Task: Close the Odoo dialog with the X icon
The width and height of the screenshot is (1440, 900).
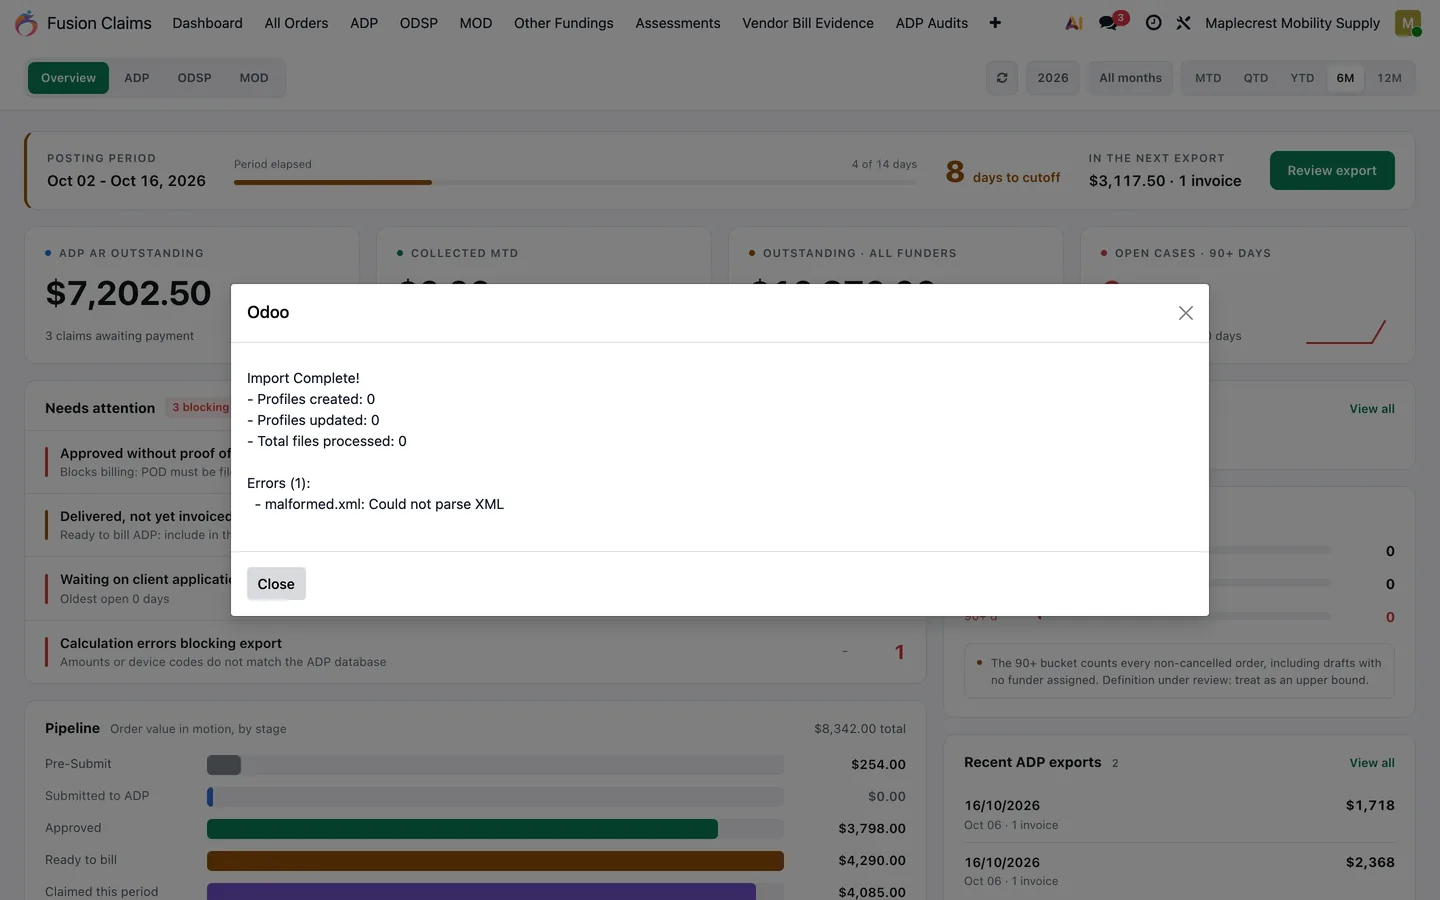Action: click(1185, 313)
